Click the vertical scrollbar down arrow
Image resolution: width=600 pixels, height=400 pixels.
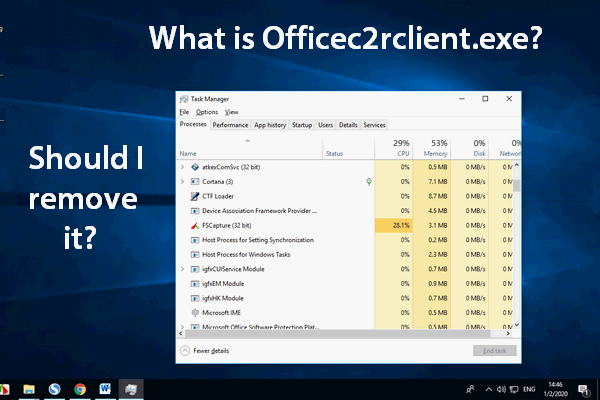point(517,325)
